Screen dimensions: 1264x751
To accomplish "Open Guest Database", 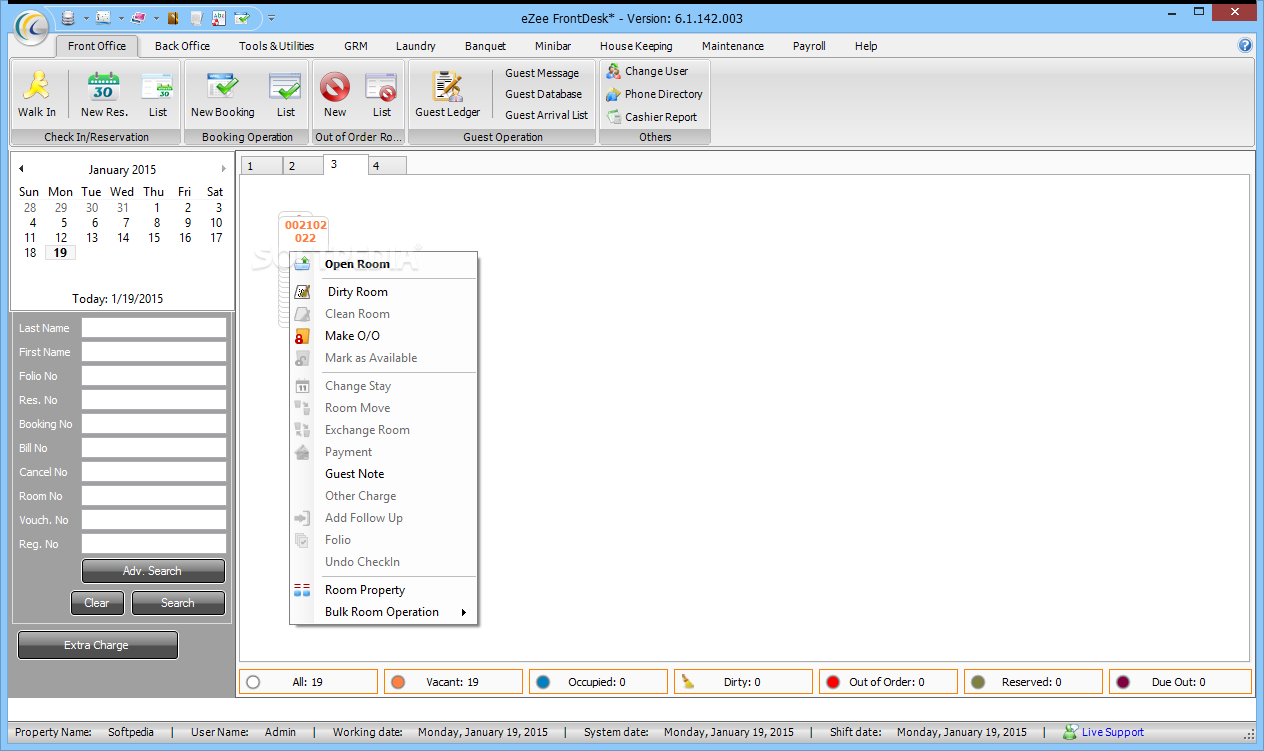I will (x=543, y=94).
